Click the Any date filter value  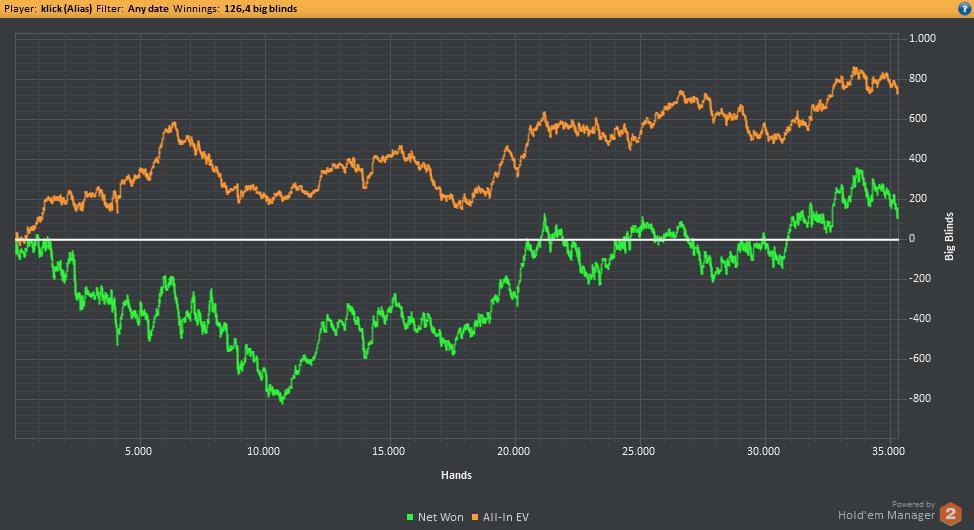tap(148, 9)
